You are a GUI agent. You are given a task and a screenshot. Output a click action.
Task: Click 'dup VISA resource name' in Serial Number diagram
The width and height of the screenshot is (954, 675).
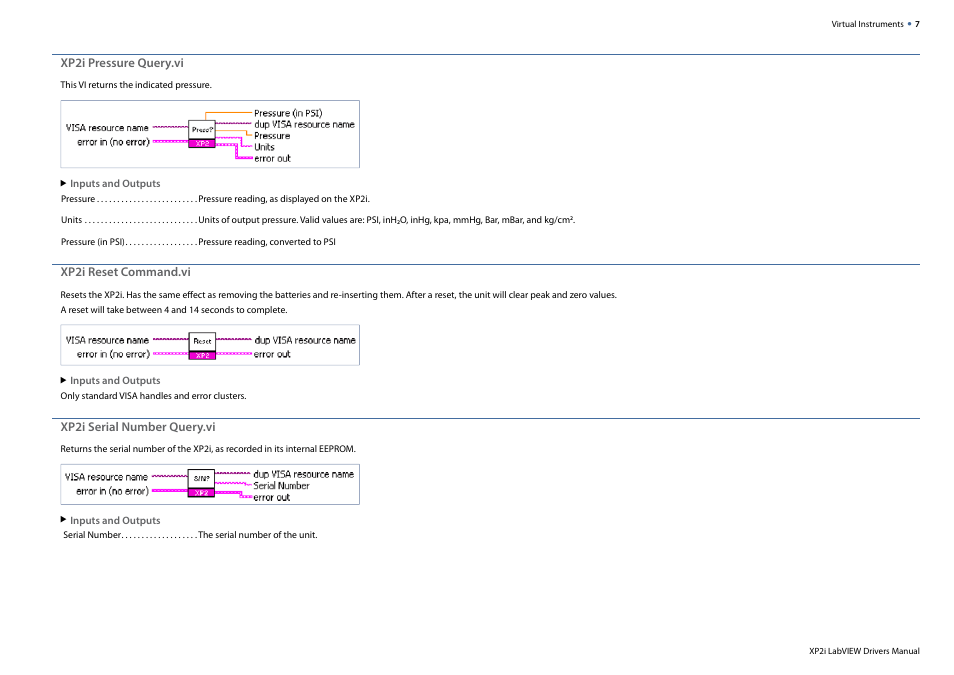[304, 474]
